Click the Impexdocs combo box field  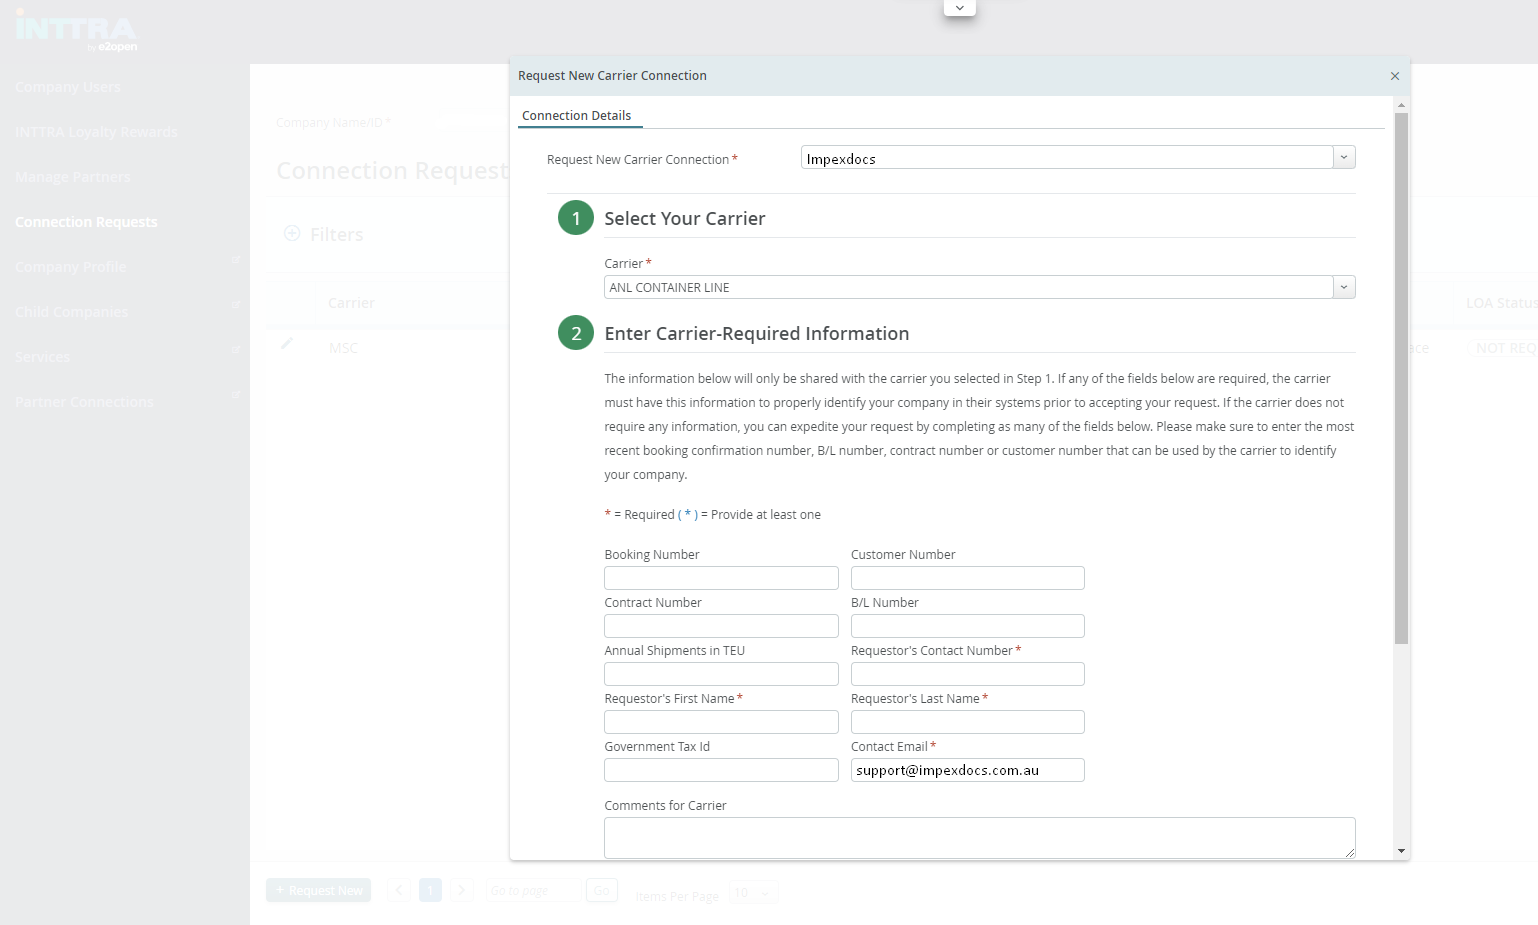1067,157
